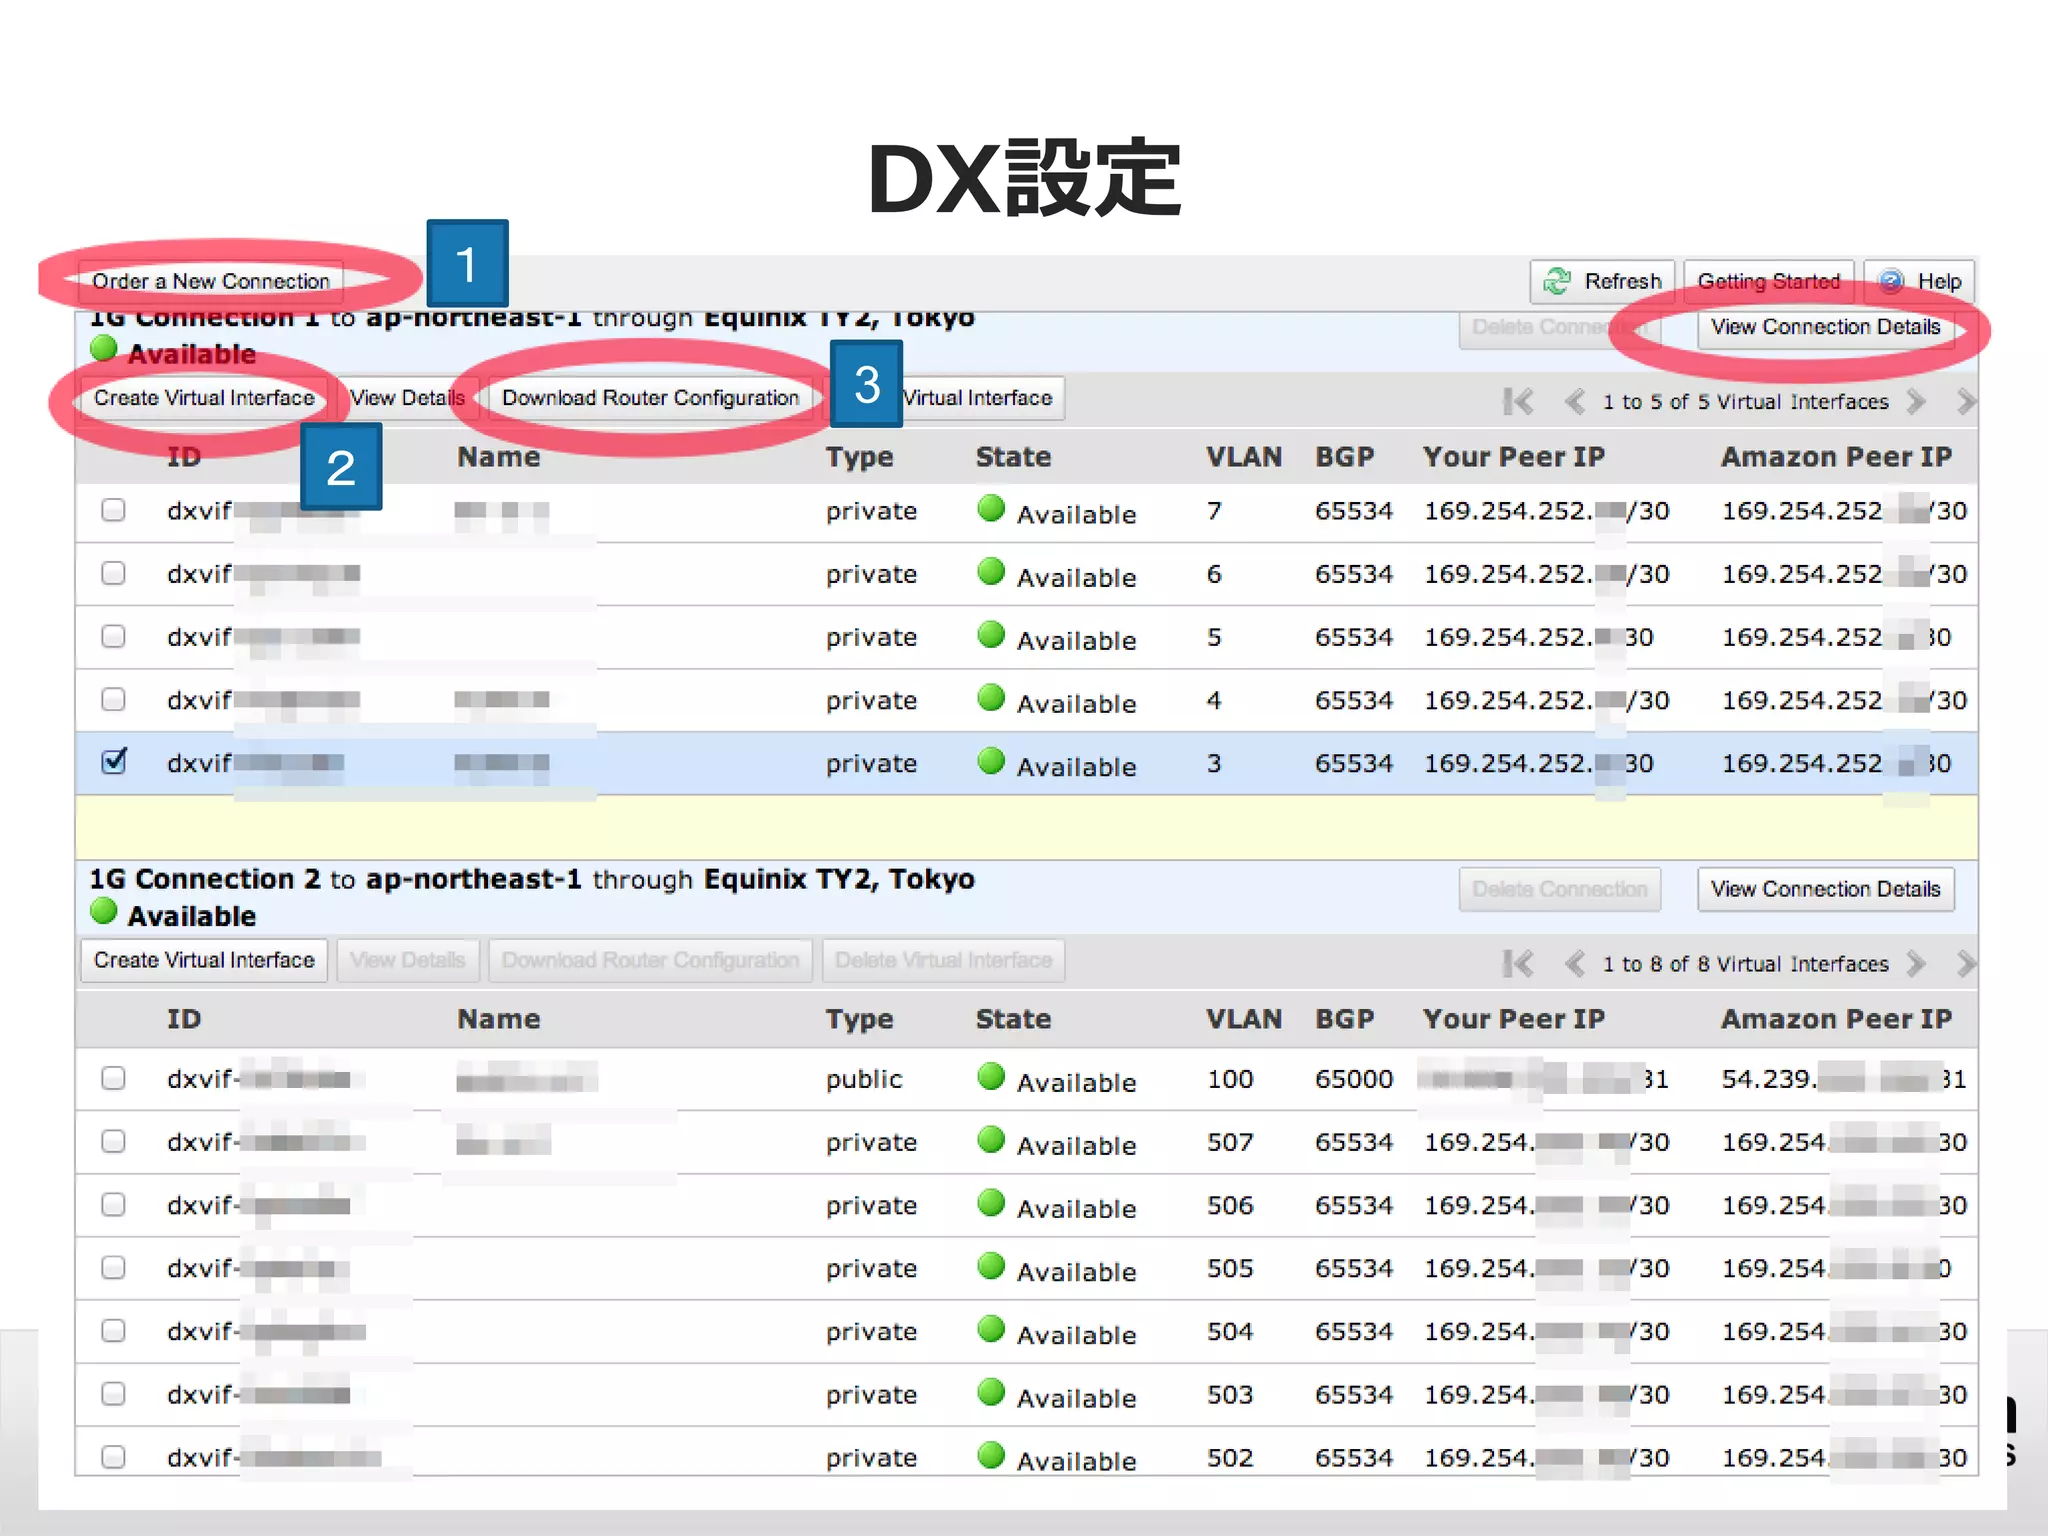Check the VLAN 7 virtual interface checkbox
The height and width of the screenshot is (1536, 2048).
pos(114,510)
